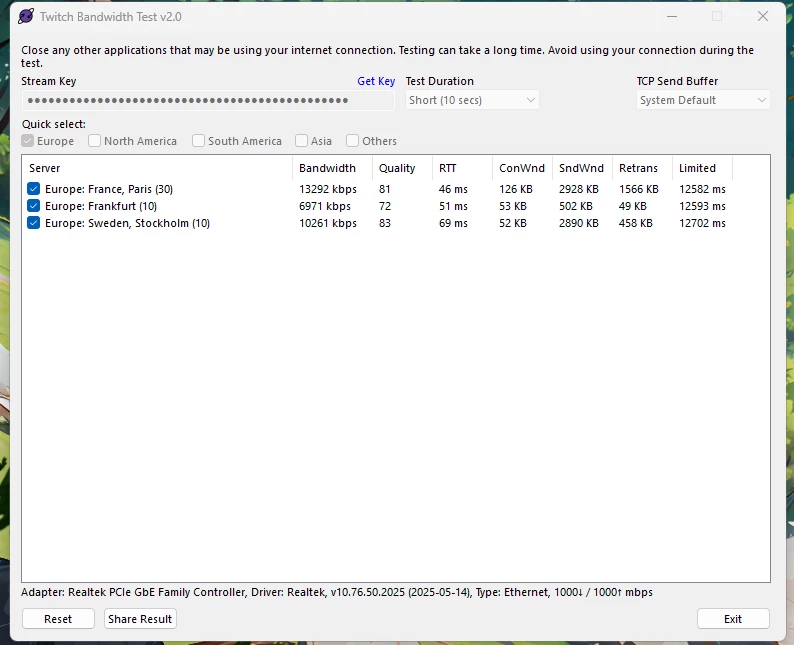Screen dimensions: 794x645
Task: Uncheck the Sweden, Stockholm server checkbox
Action: point(33,223)
